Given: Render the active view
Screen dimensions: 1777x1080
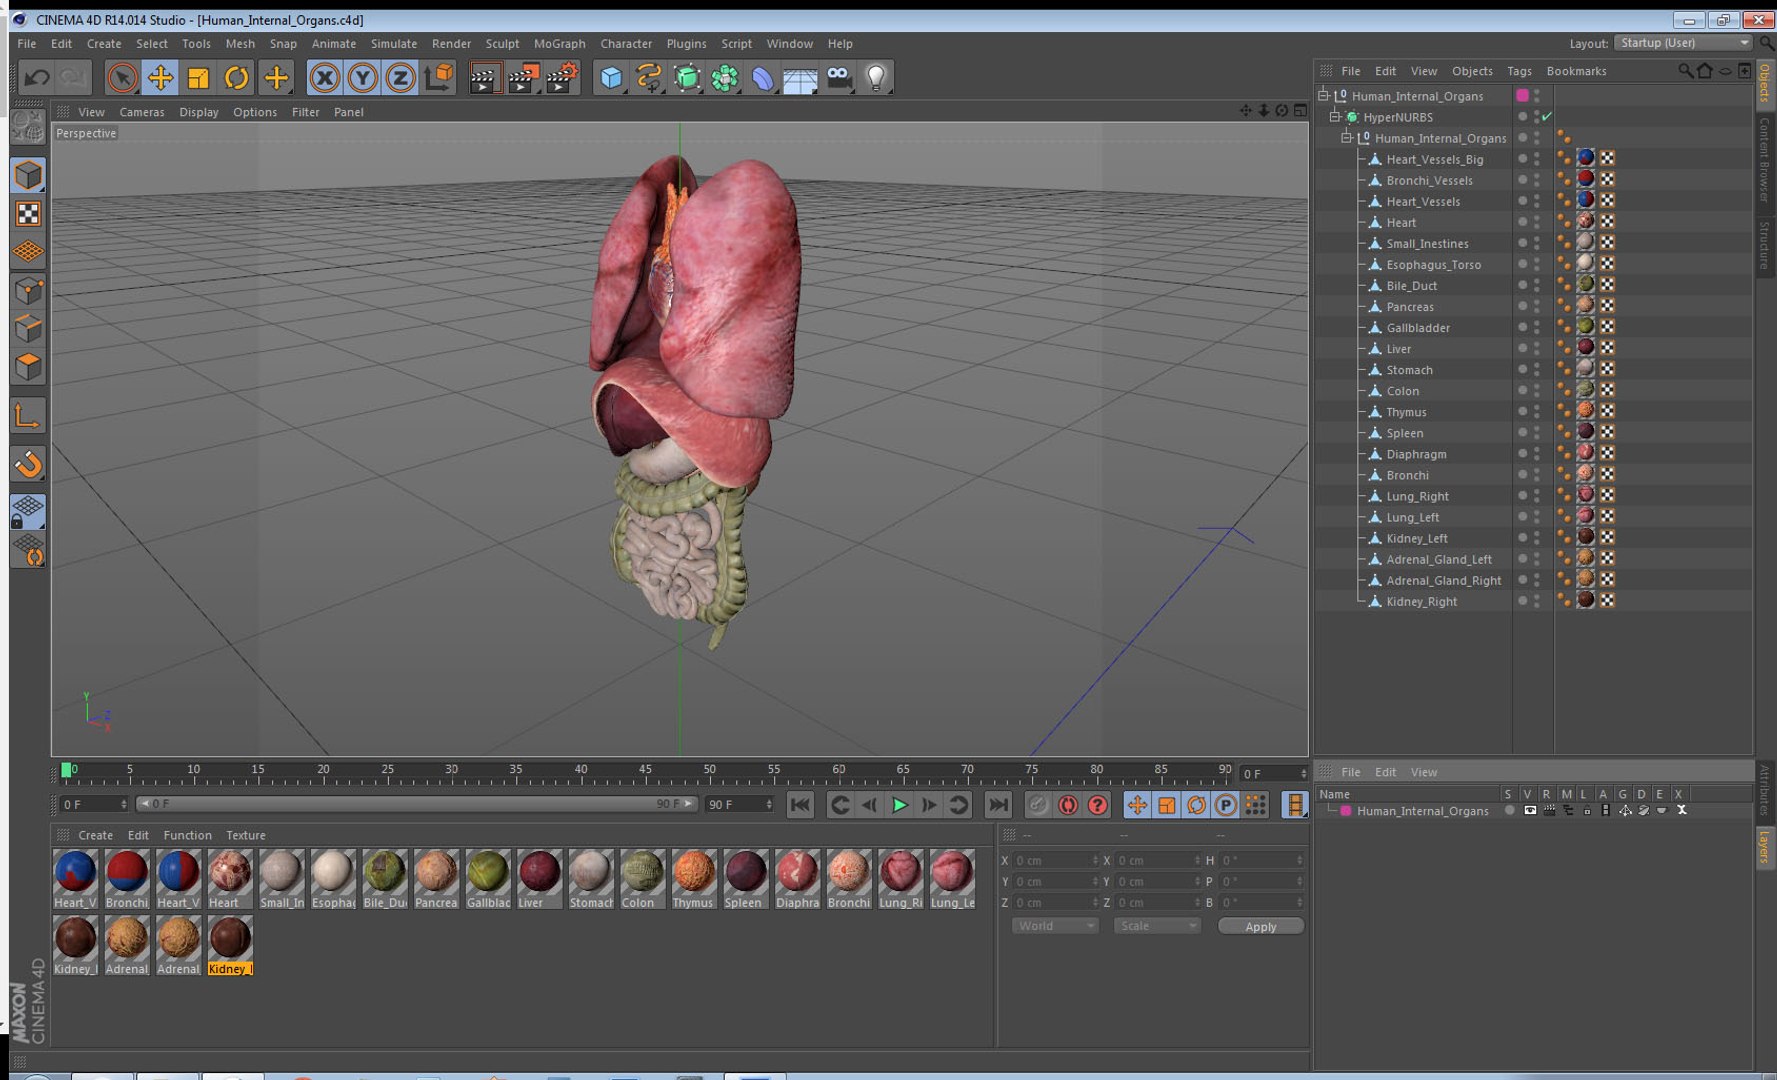Looking at the screenshot, I should (484, 78).
